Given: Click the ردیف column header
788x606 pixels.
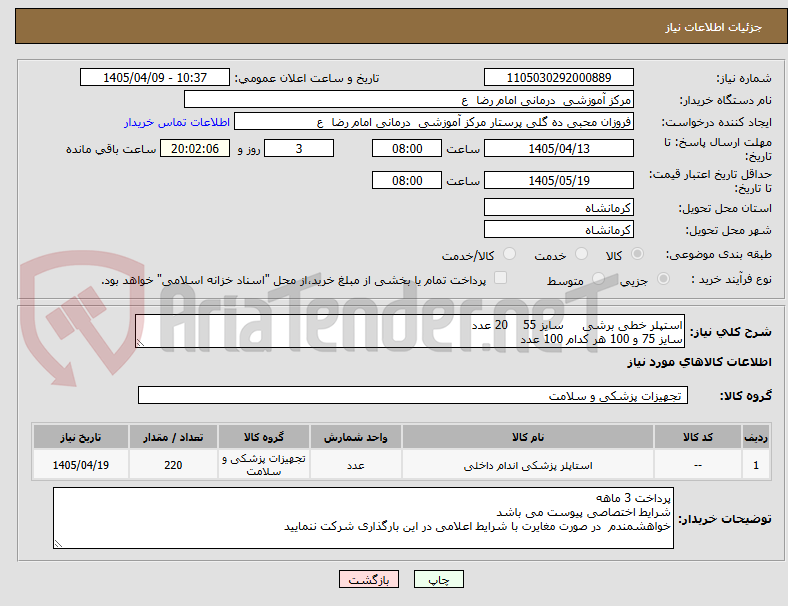Looking at the screenshot, I should point(755,437).
